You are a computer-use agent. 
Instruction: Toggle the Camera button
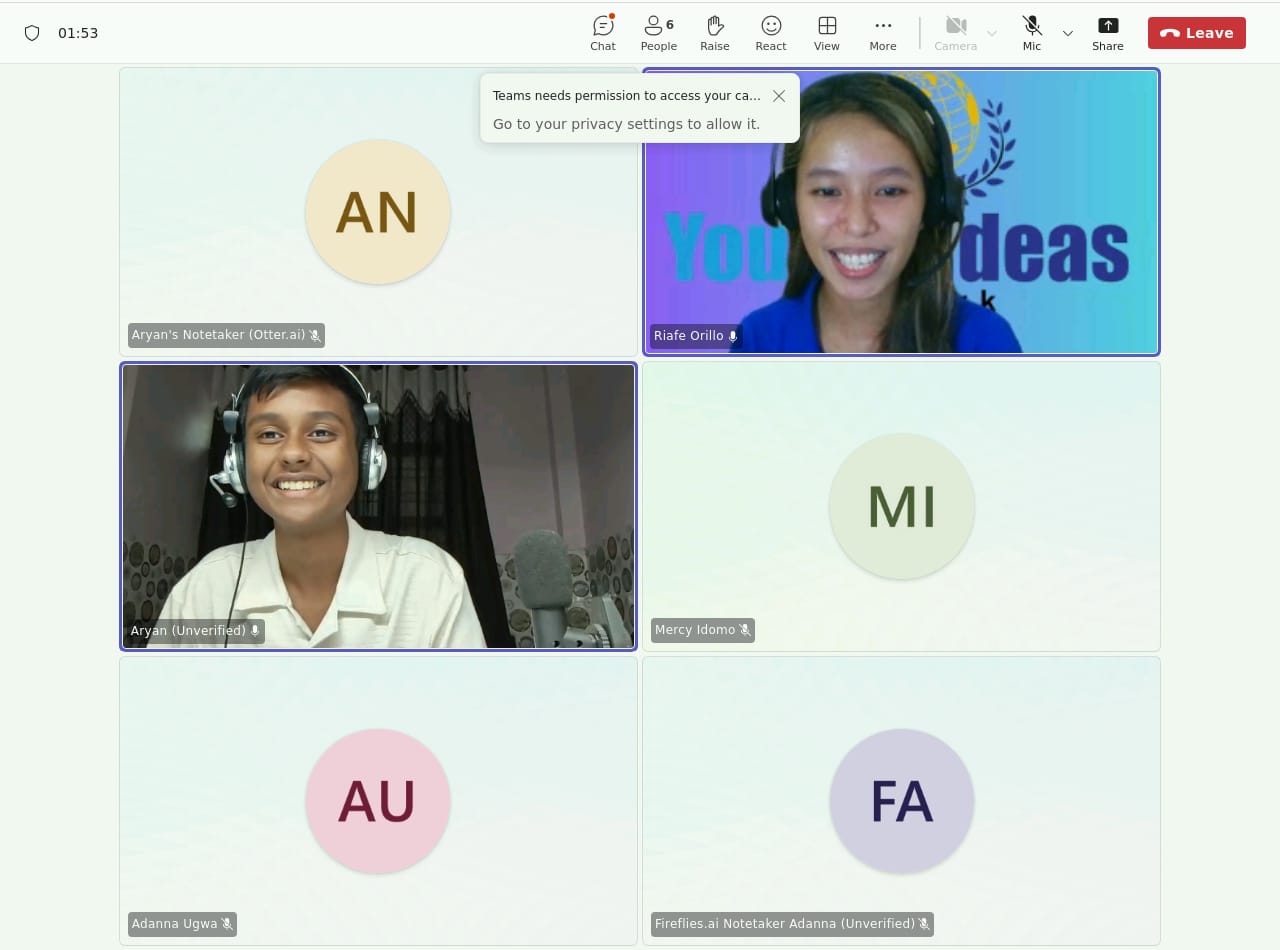[955, 33]
